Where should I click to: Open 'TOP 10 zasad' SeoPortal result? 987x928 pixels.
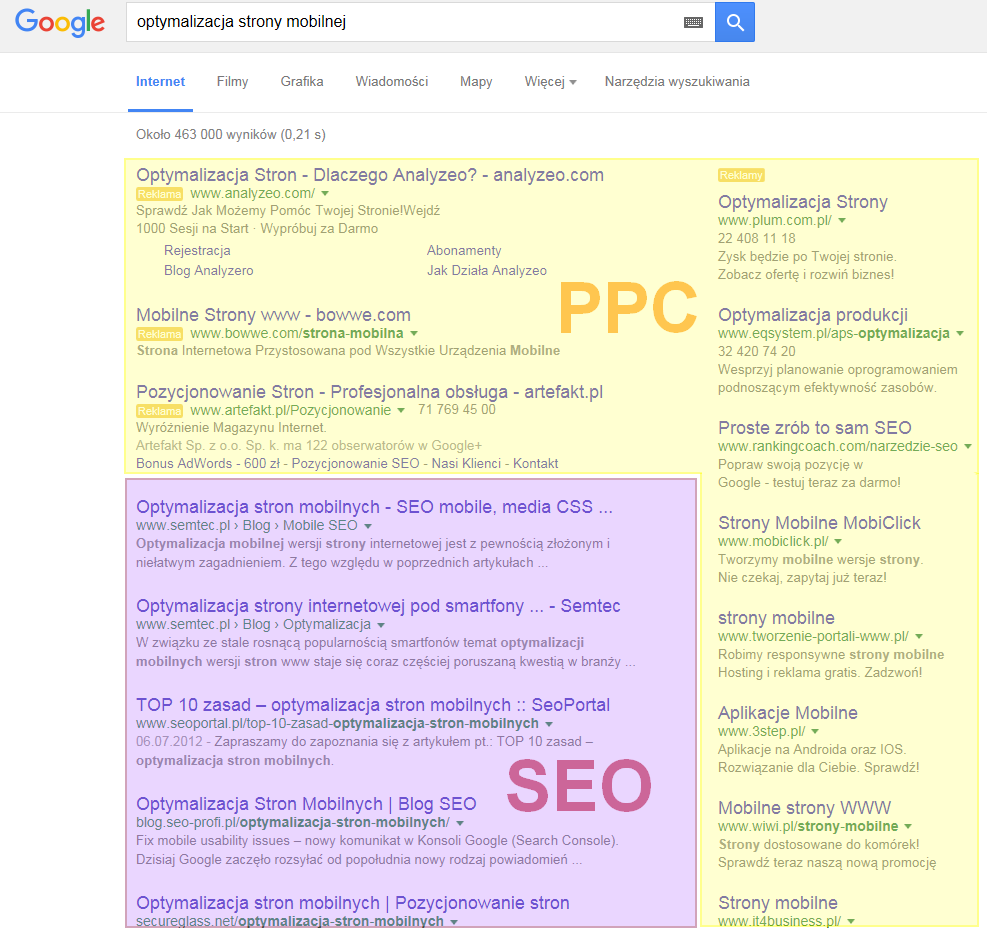[373, 705]
